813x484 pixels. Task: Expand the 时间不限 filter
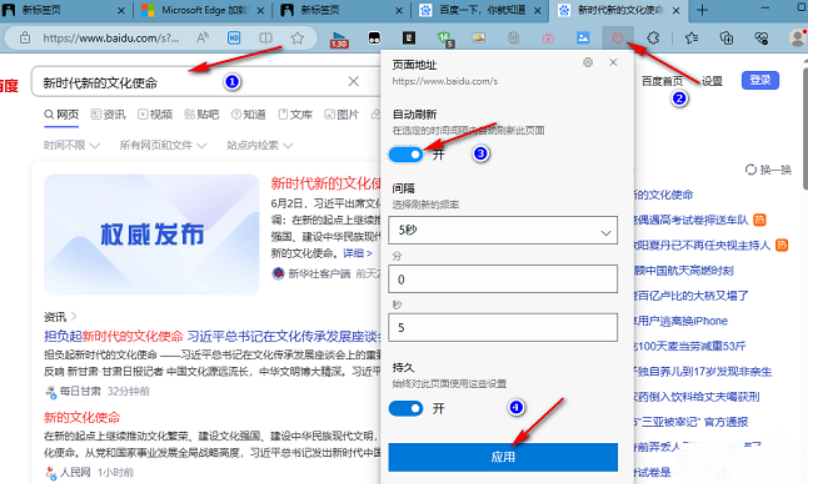point(72,145)
